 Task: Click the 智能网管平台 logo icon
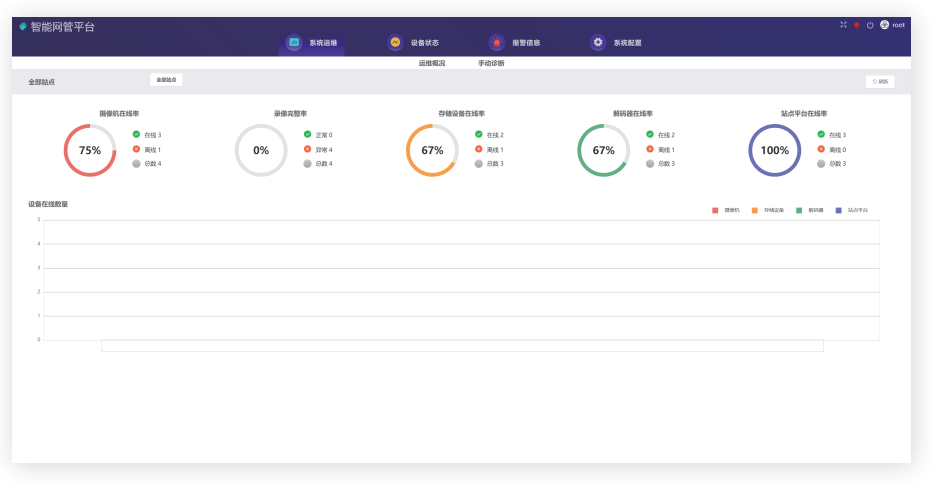tap(23, 27)
